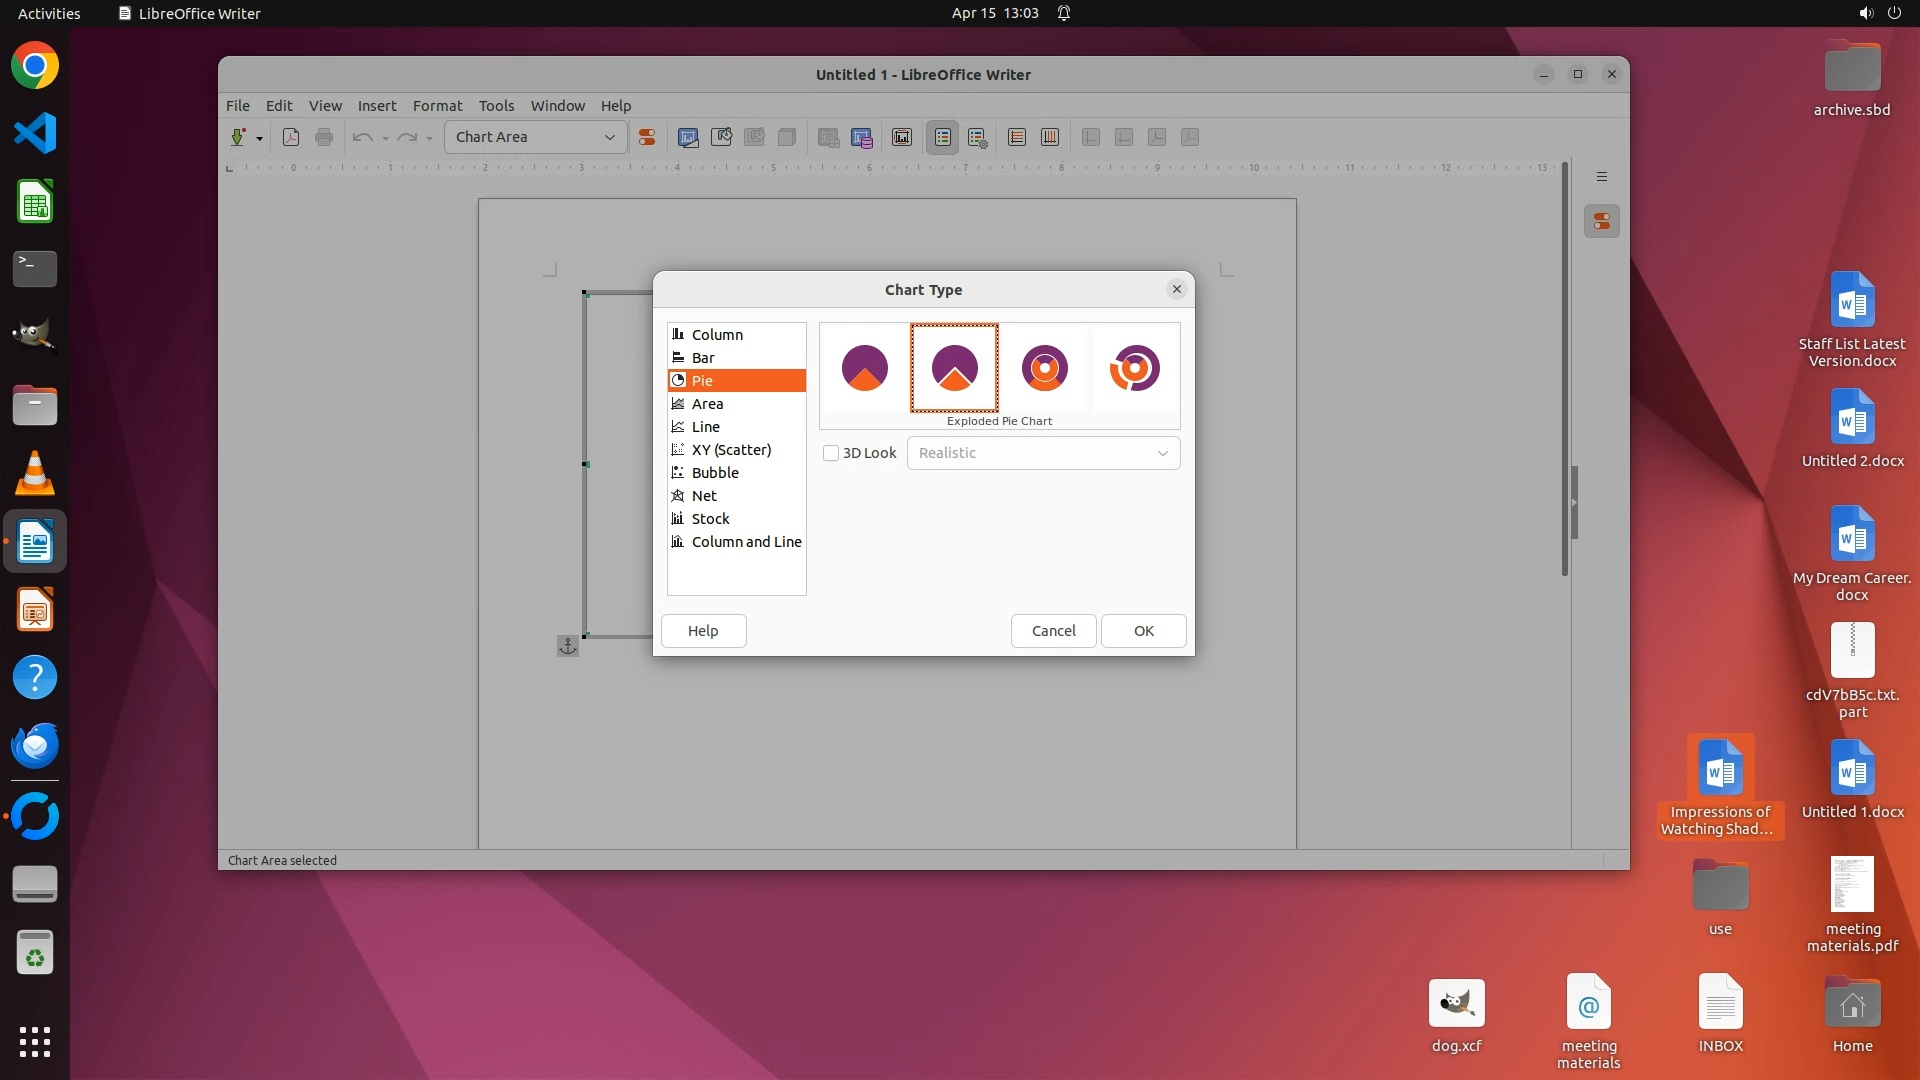Enable the 3D Look checkbox
Image resolution: width=1920 pixels, height=1080 pixels.
831,453
